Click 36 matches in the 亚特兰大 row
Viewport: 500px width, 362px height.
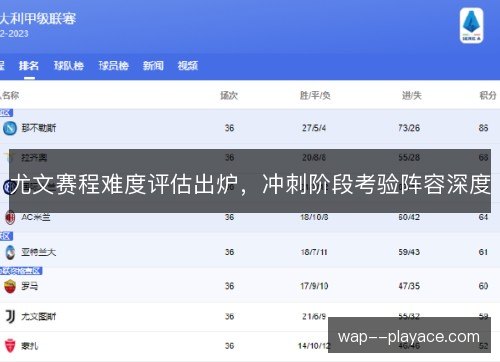229,252
